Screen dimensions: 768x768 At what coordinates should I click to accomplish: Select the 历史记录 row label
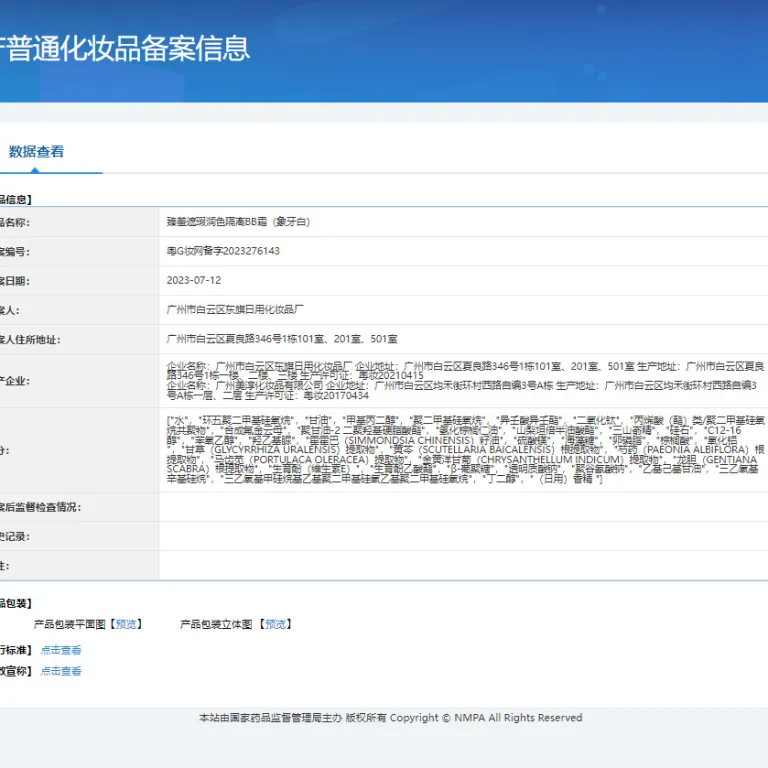15,537
